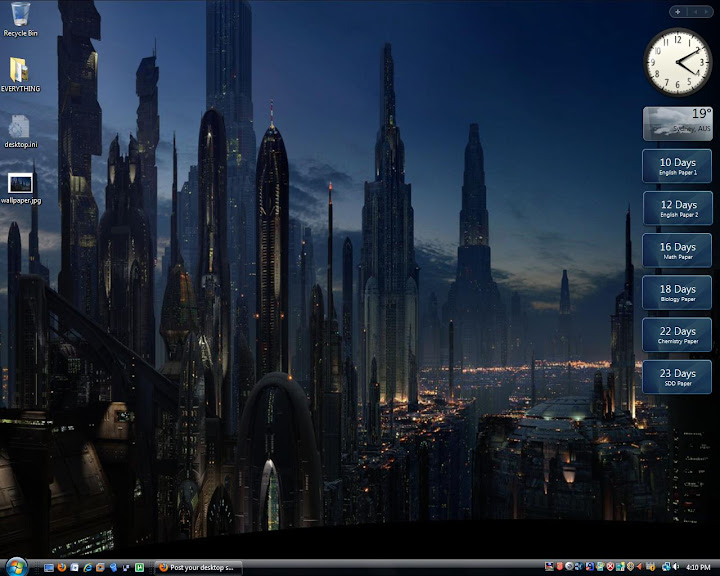This screenshot has height=576, width=720.
Task: Switch to the 'Post your desktop s...' Firefox window
Action: pyautogui.click(x=198, y=567)
